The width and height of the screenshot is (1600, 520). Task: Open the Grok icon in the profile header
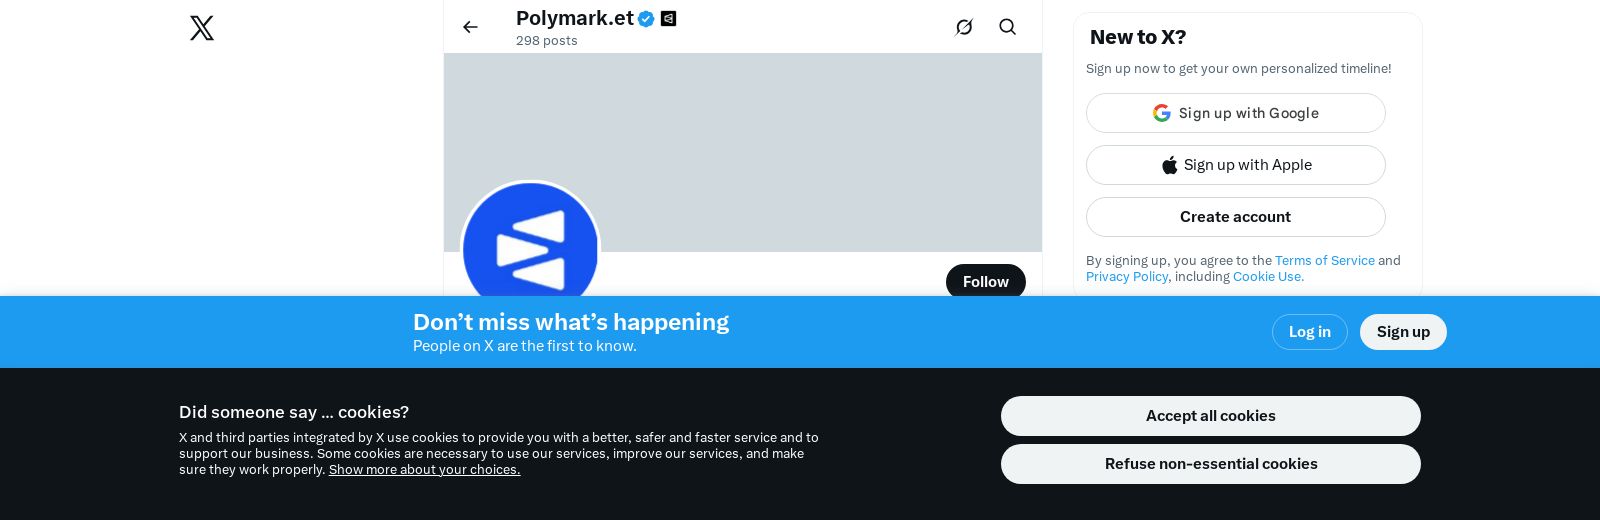click(964, 27)
